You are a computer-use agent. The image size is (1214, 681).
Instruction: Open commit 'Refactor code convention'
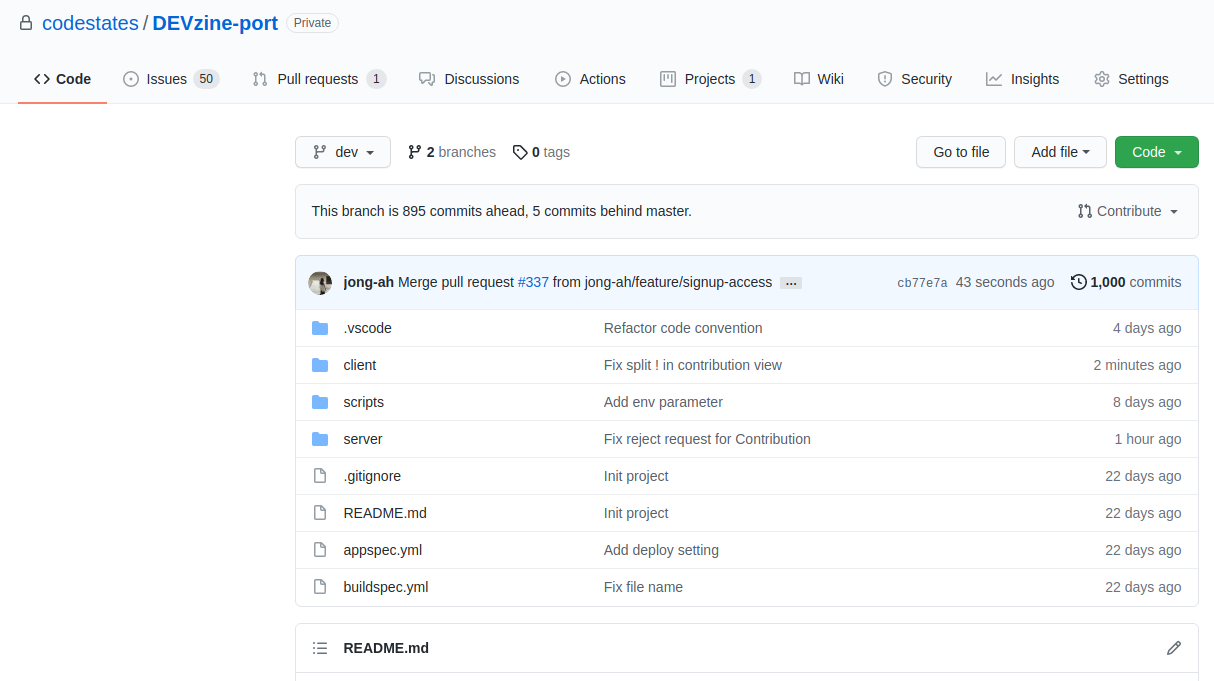(683, 328)
